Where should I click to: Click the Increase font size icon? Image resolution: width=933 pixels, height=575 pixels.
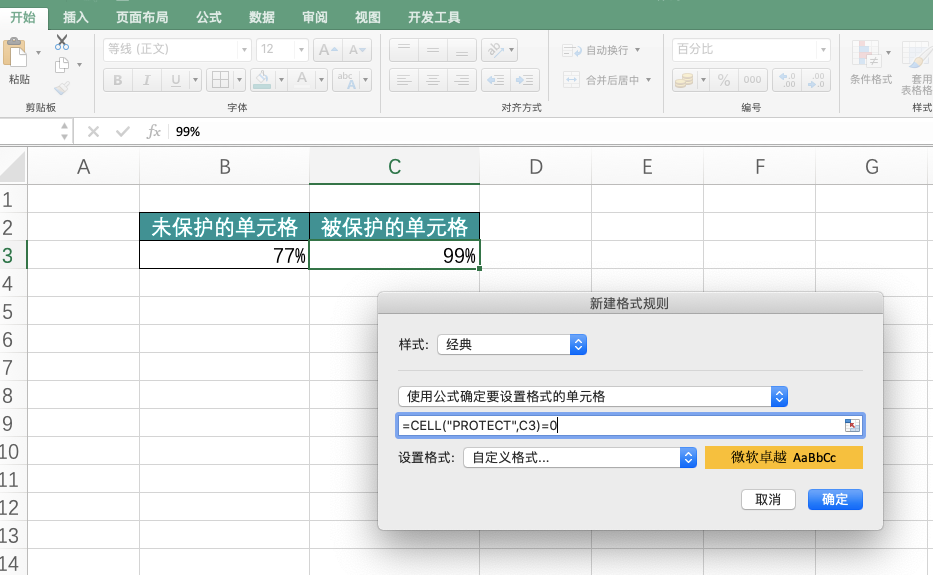328,49
